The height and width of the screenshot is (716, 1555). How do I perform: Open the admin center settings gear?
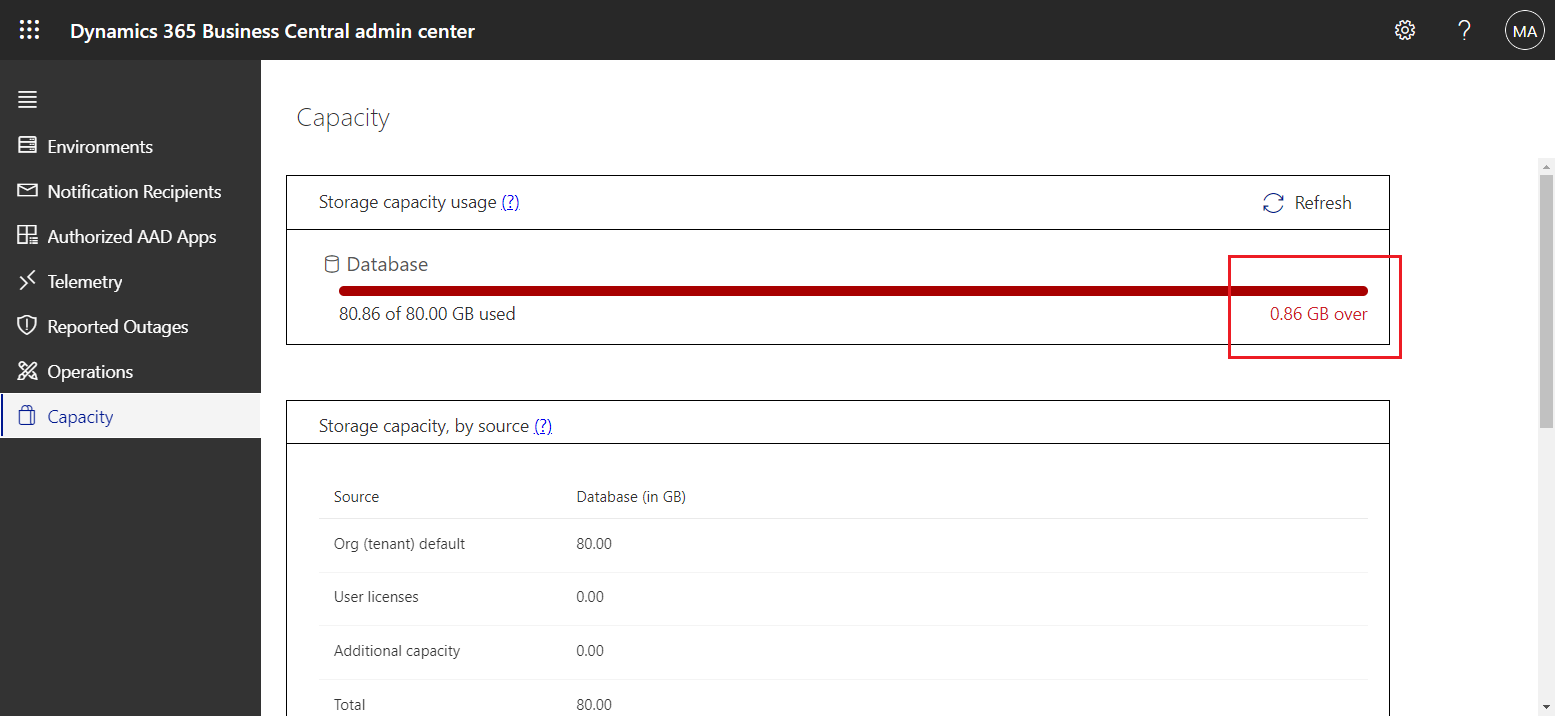1404,29
